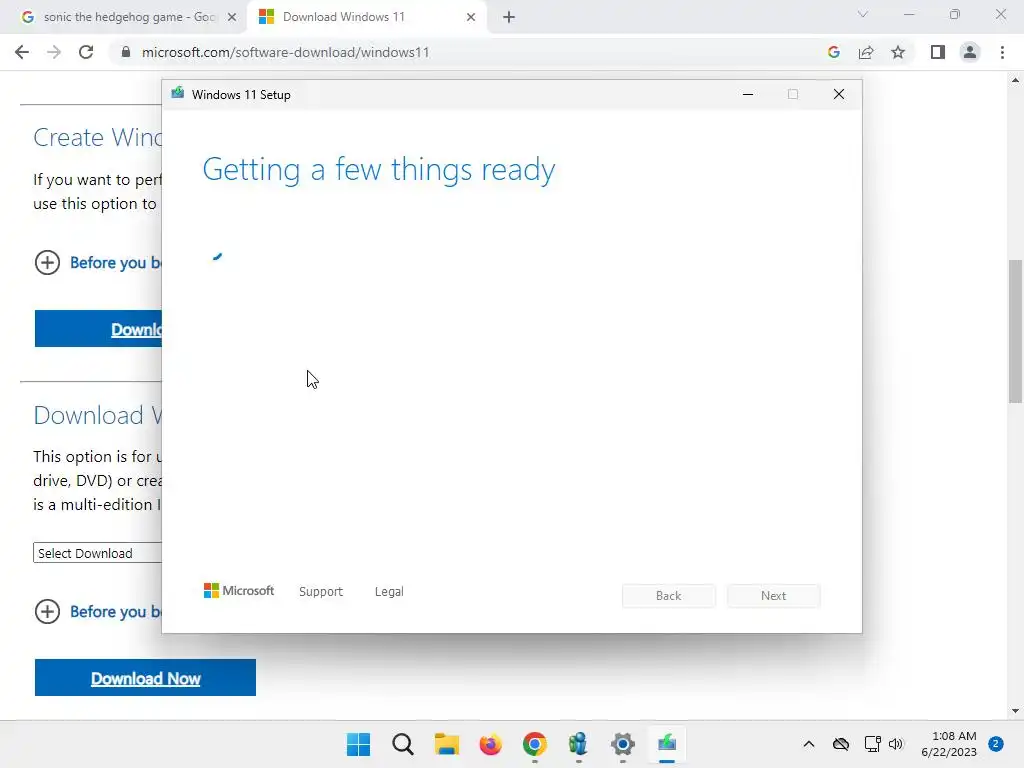Show hidden tray icons chevron
Viewport: 1024px width, 768px height.
click(x=808, y=744)
